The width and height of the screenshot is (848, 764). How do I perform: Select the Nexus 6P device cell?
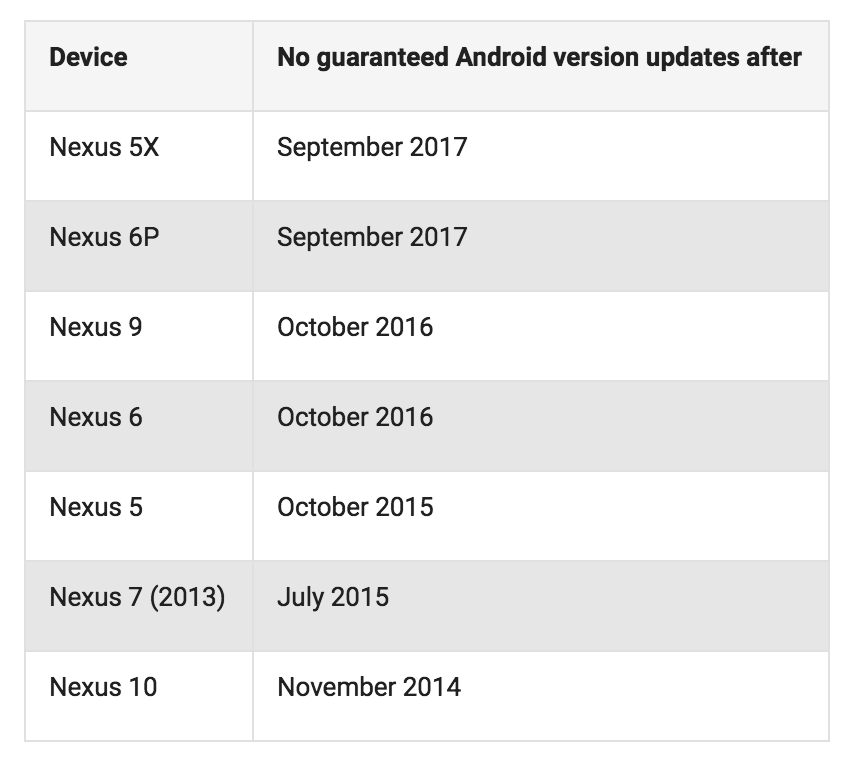coord(104,237)
